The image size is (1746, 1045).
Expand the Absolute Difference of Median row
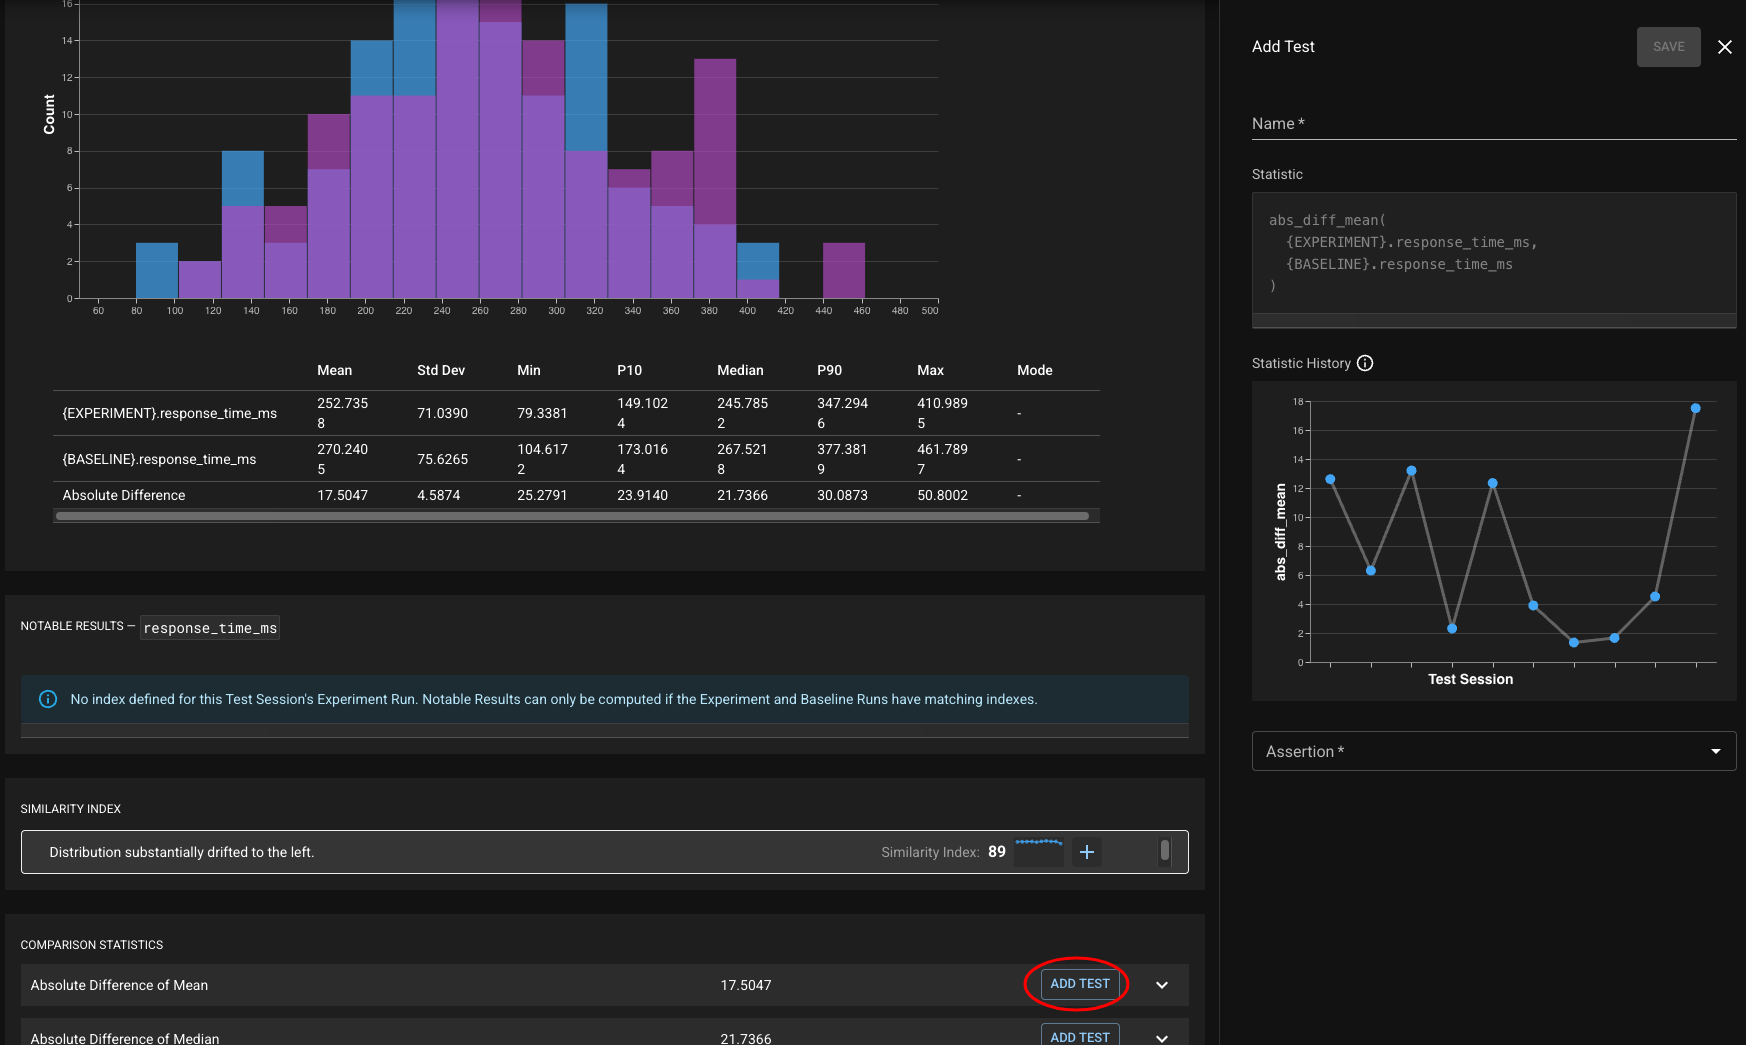pyautogui.click(x=1162, y=1038)
